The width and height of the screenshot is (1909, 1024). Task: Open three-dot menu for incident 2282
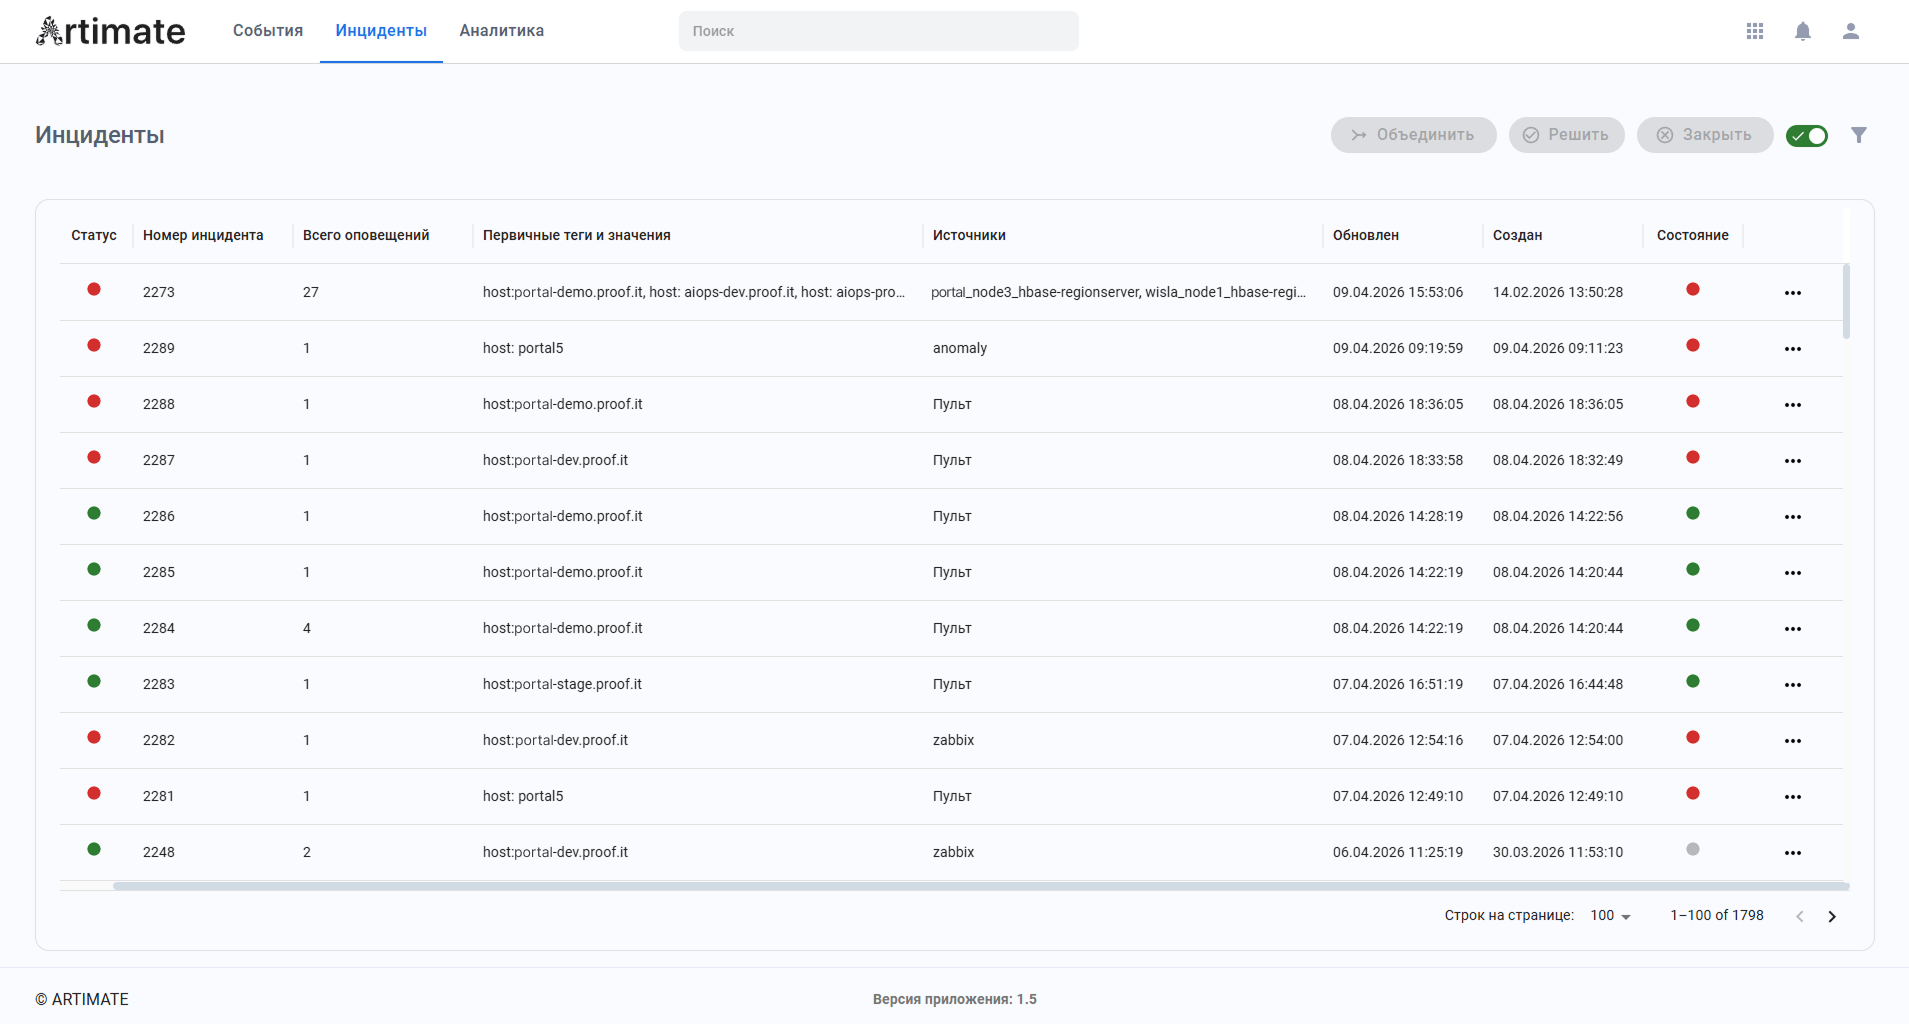point(1793,741)
